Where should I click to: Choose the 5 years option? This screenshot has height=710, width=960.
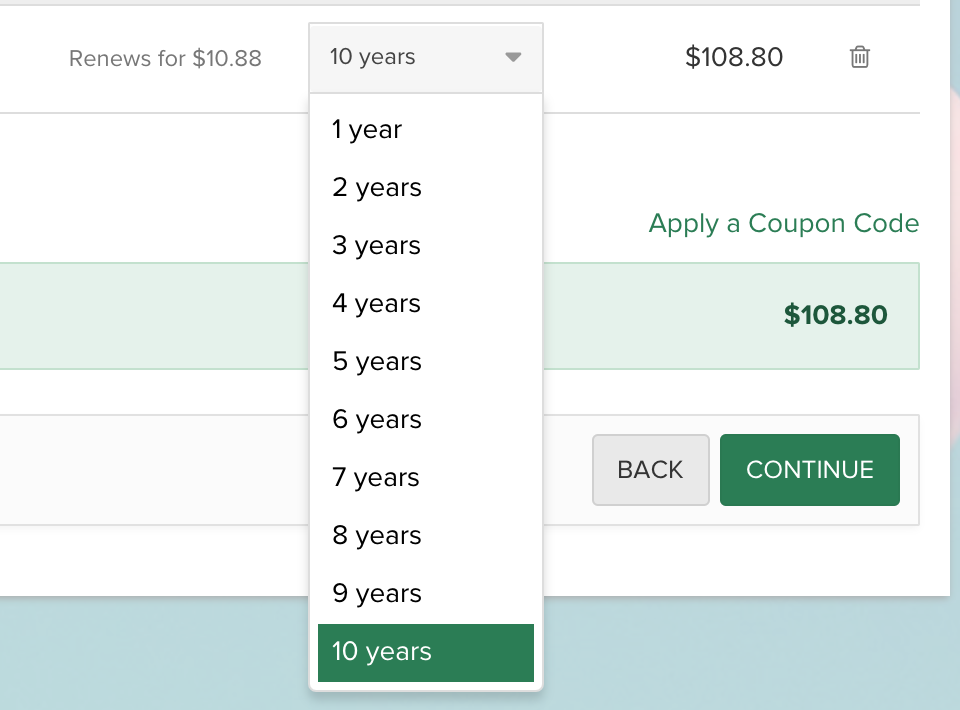(x=377, y=362)
